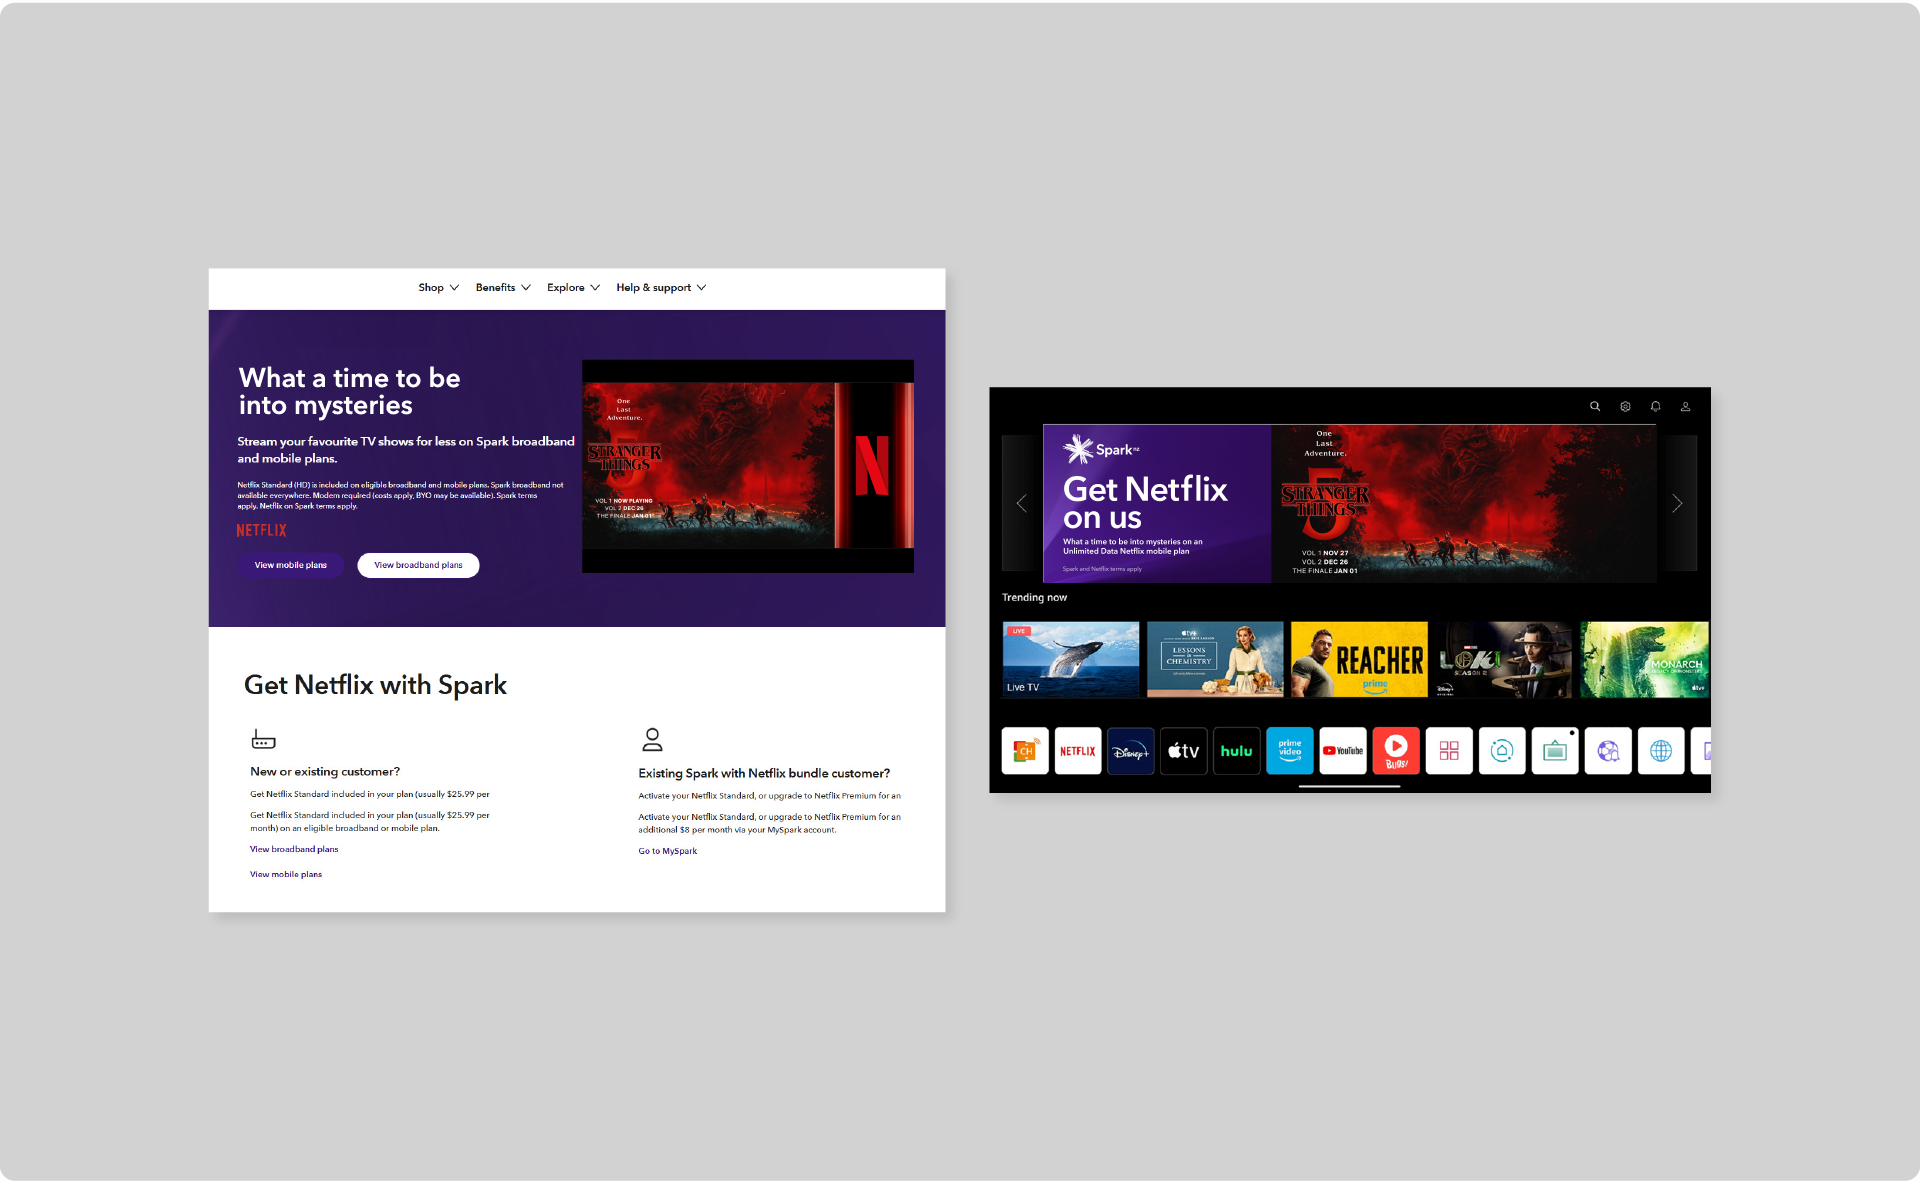Viewport: 1920px width, 1181px height.
Task: Go to the next TV banner with the right arrow
Action: coord(1677,503)
